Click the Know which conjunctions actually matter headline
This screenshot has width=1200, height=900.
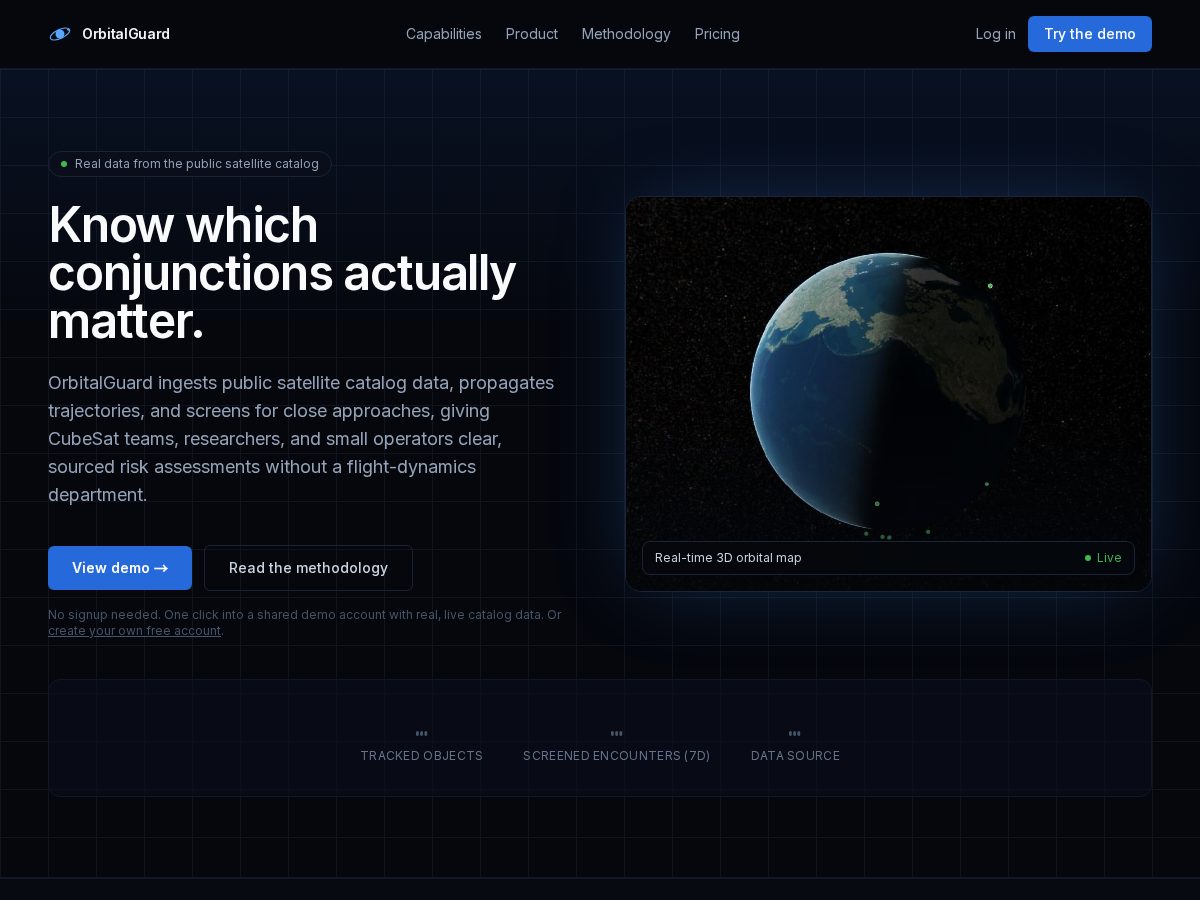(x=282, y=273)
